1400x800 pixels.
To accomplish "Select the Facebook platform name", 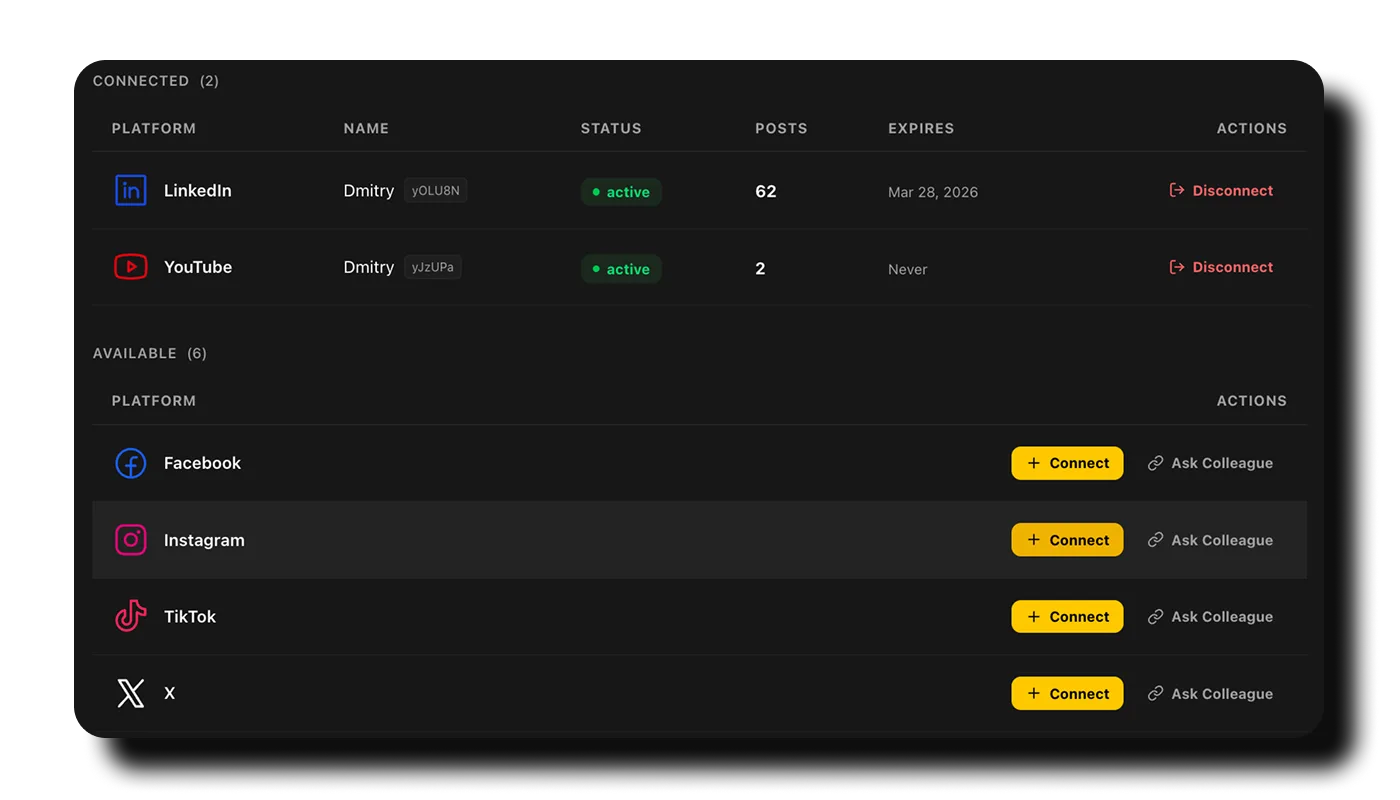I will click(x=203, y=463).
